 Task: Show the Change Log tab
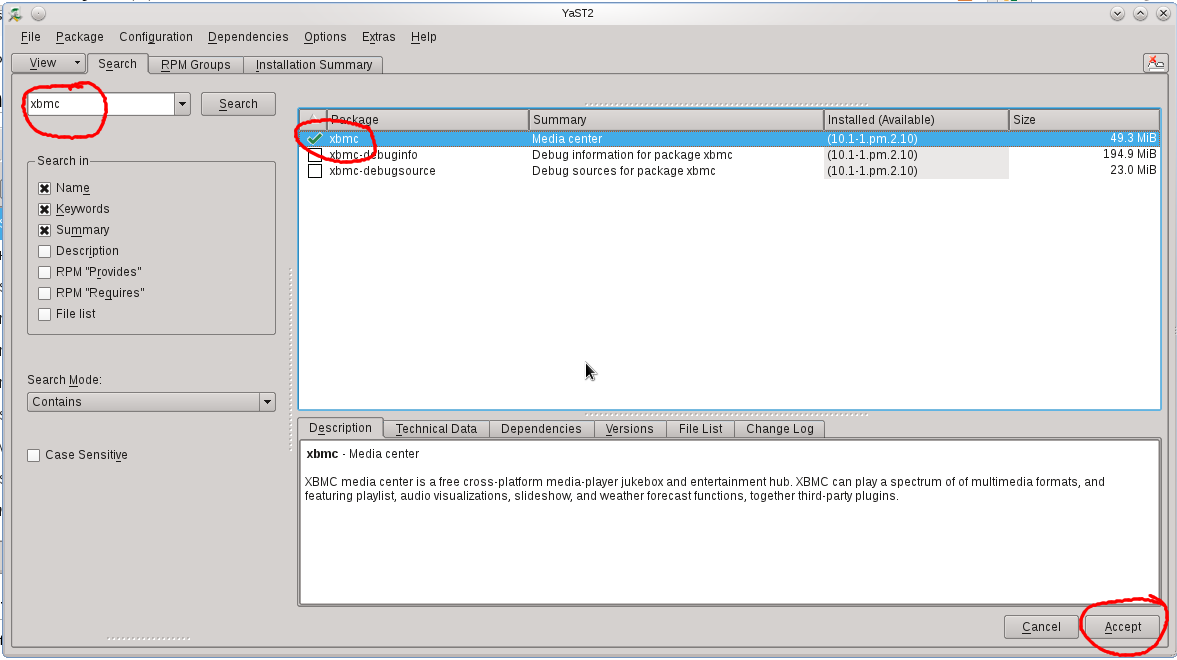(x=780, y=429)
